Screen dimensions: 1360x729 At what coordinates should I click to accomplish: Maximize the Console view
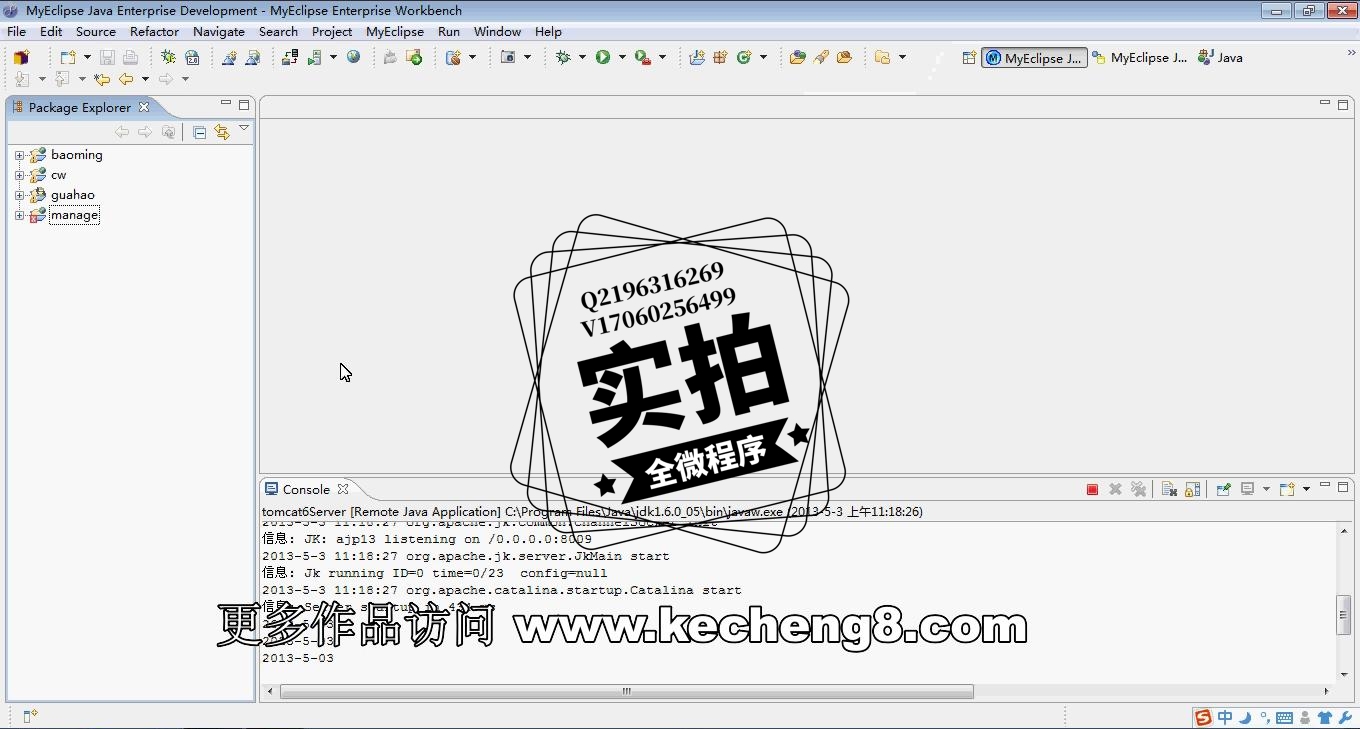(1343, 486)
